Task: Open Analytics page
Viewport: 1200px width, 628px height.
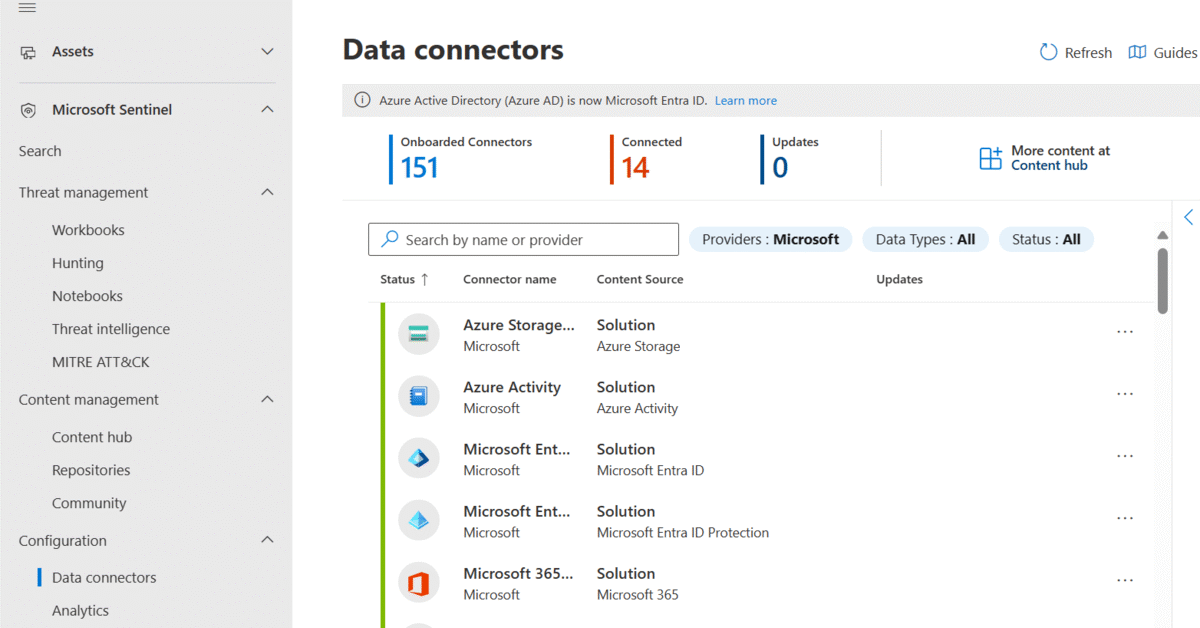Action: [80, 611]
